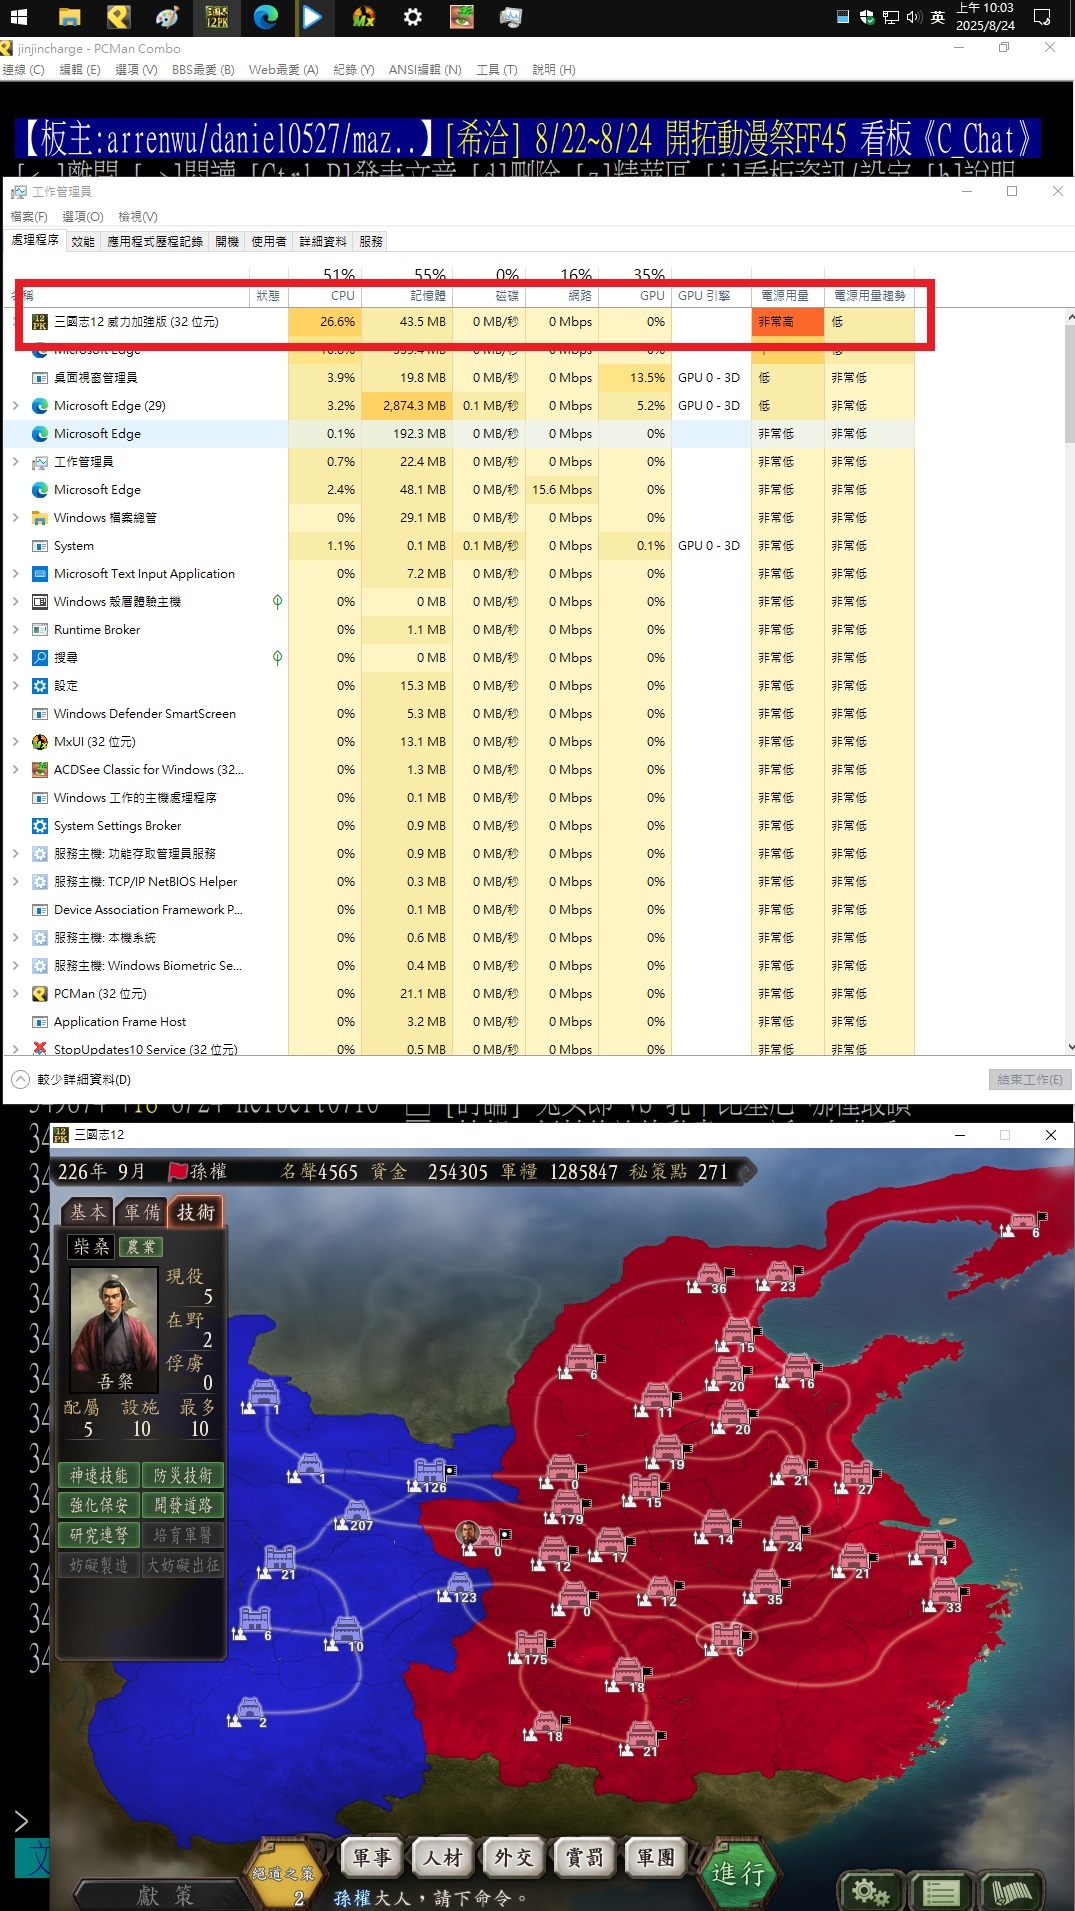Screen dimensions: 1075x1911
Task: Select the 強化保安 technique
Action: coord(99,1505)
